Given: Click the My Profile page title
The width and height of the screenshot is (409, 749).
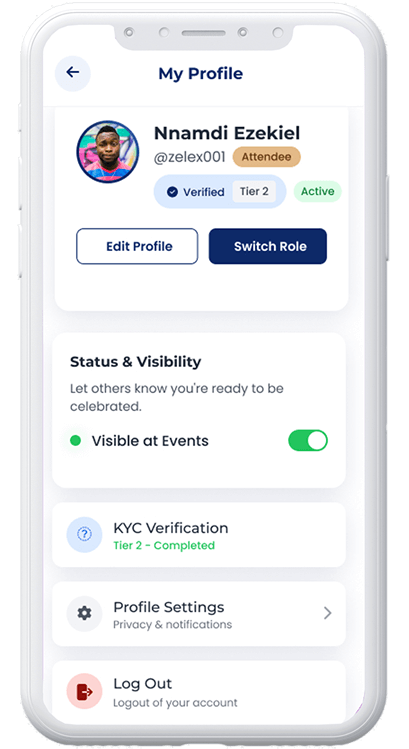Looking at the screenshot, I should point(201,74).
